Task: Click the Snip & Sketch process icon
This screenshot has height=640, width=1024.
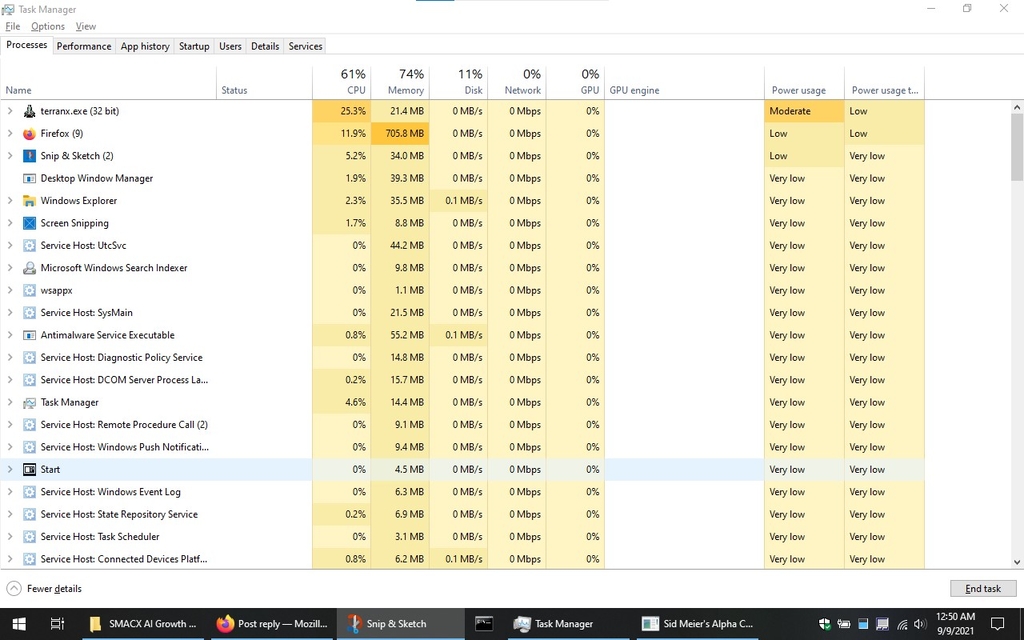Action: point(29,156)
